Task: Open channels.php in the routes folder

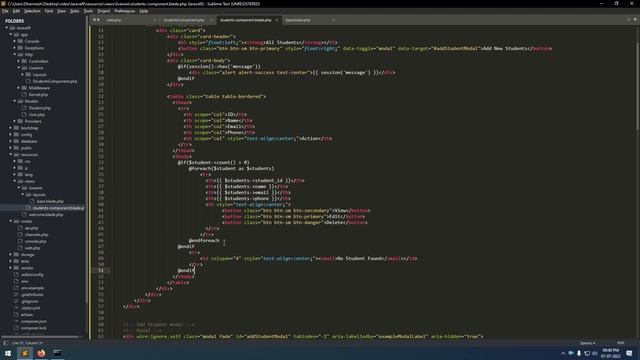Action: [36, 235]
